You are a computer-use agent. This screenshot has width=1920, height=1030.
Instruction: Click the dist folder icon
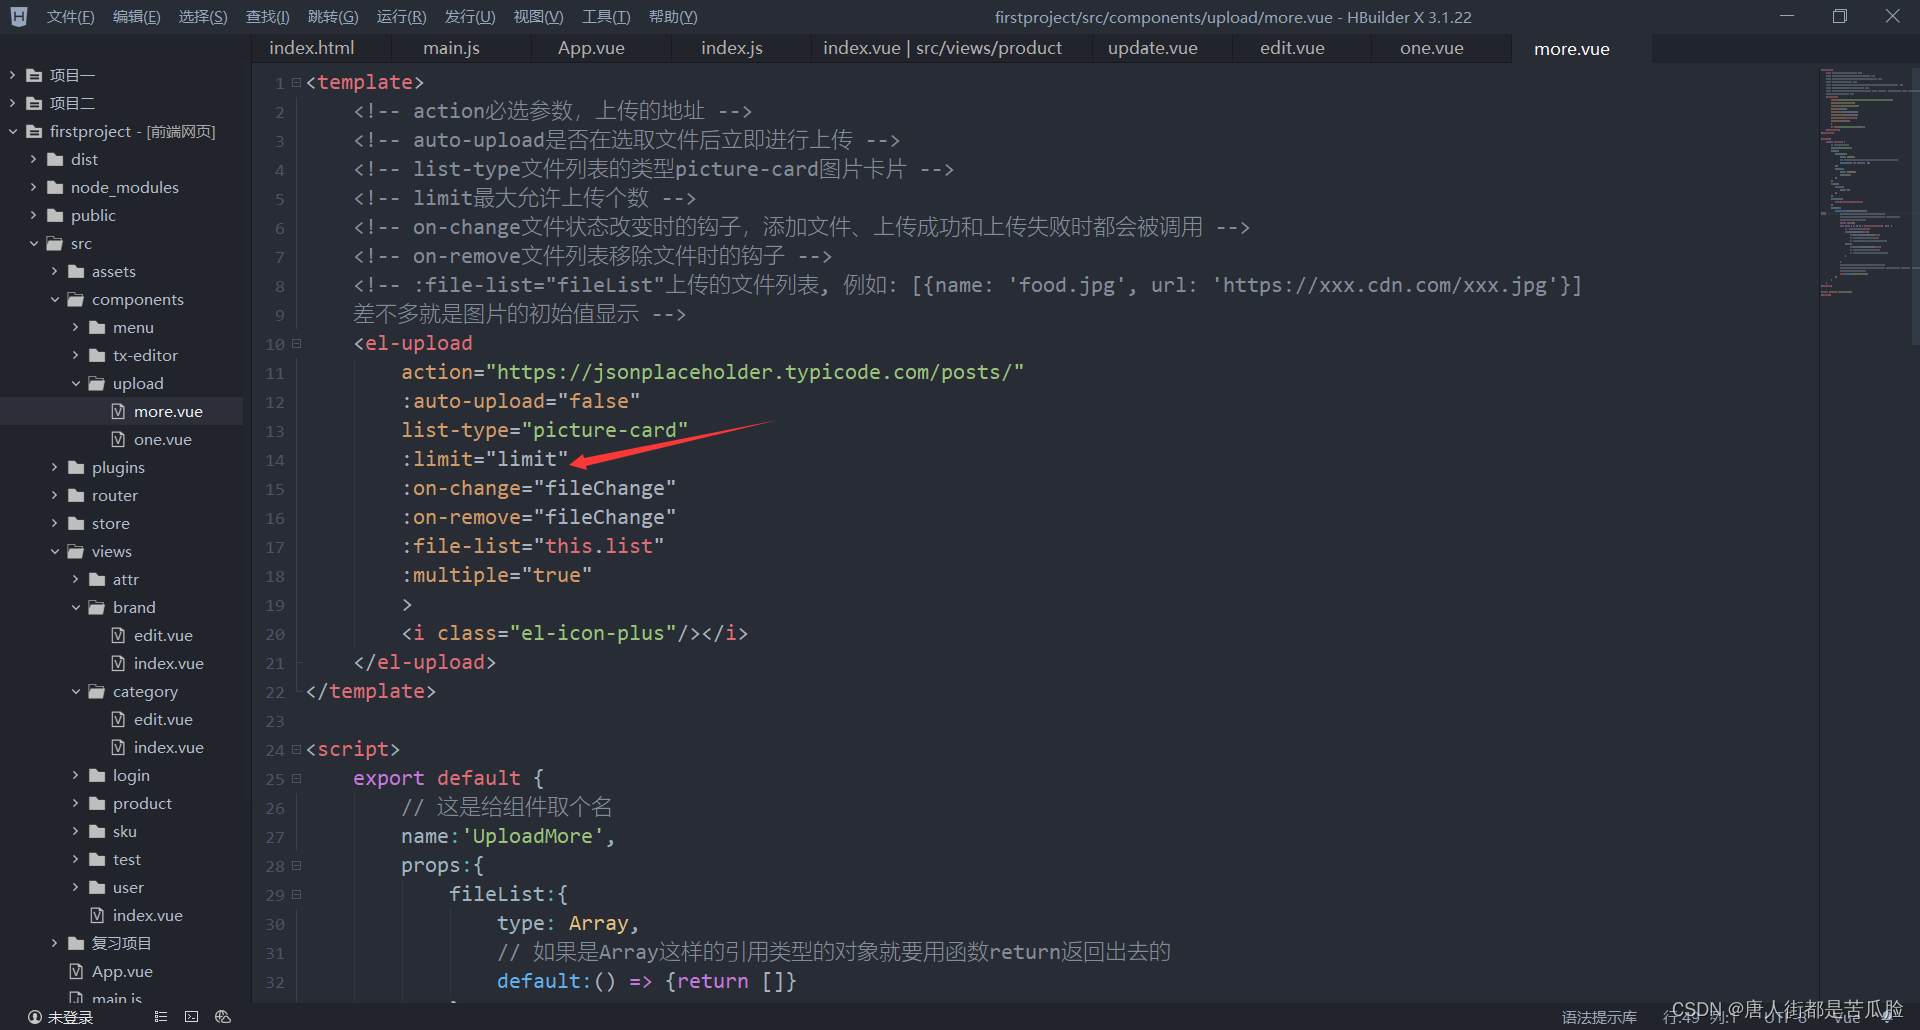[x=55, y=159]
